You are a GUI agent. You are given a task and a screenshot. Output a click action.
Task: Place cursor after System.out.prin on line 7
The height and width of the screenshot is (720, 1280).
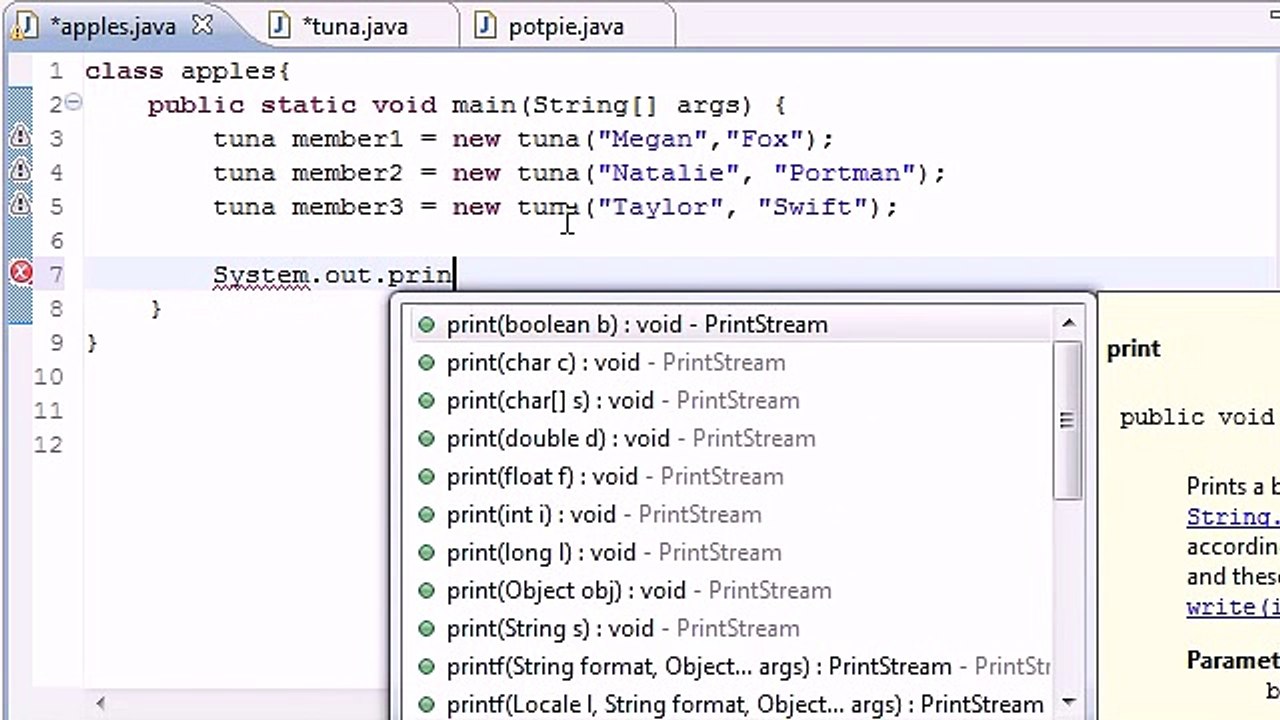(x=455, y=274)
